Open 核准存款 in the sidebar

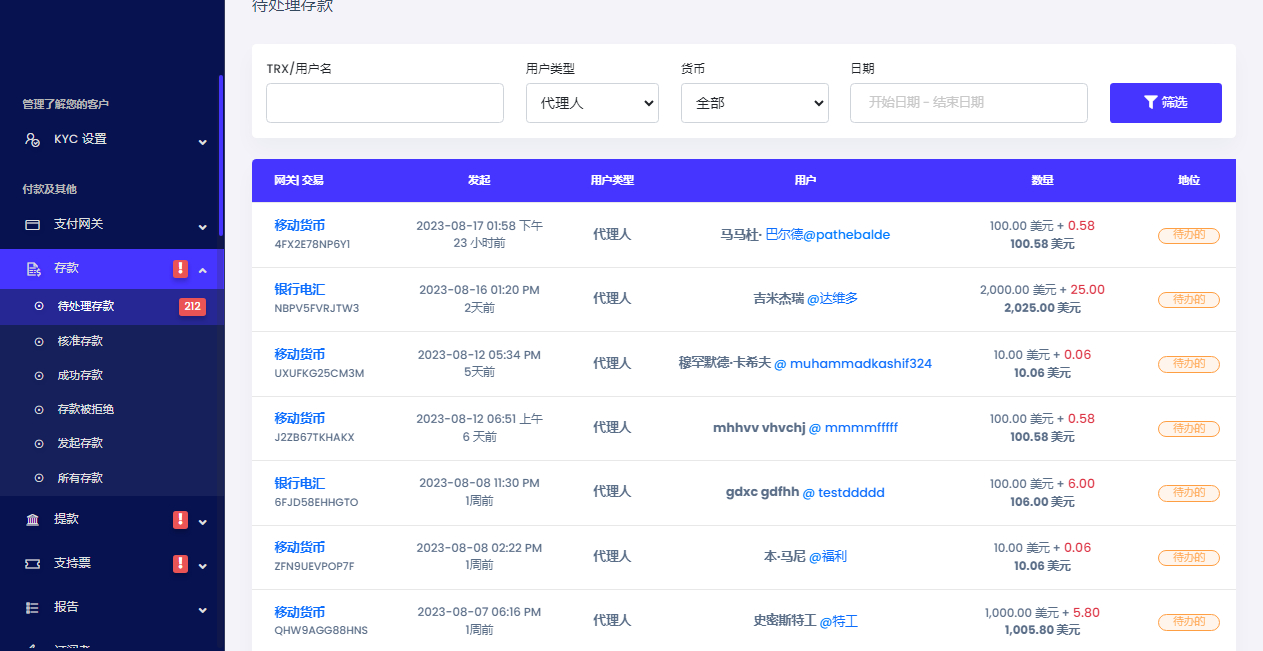(x=80, y=341)
